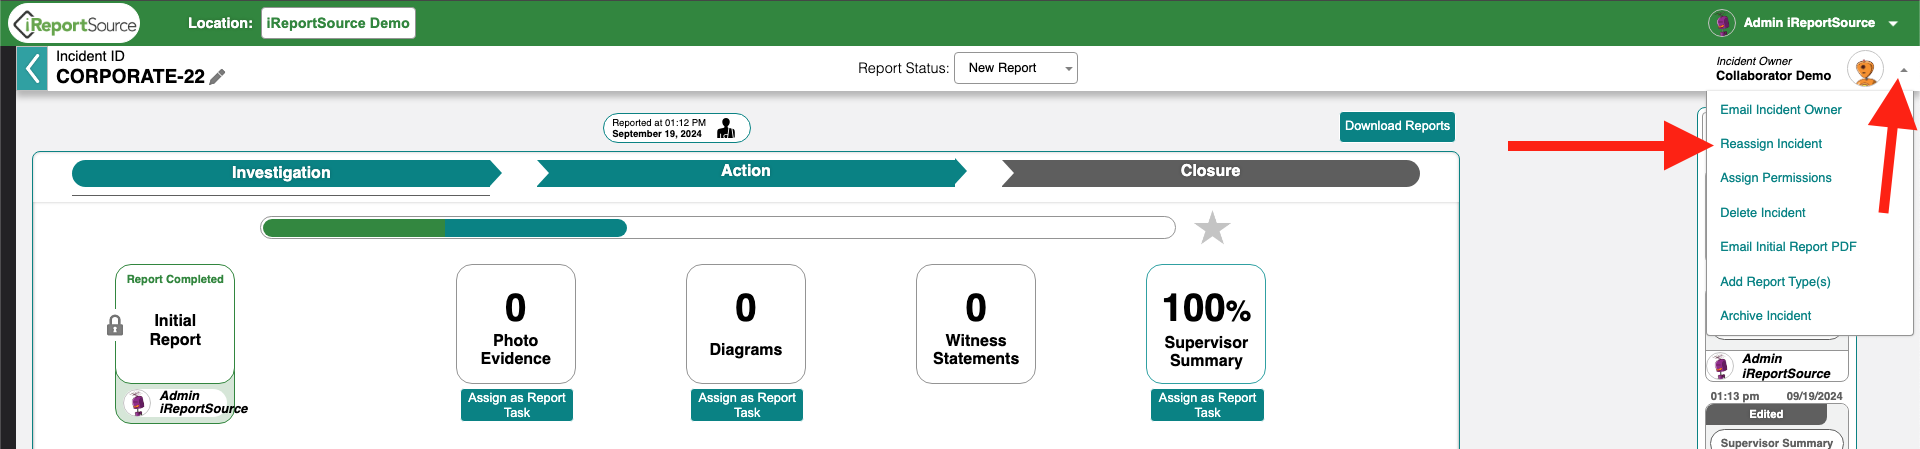Collapse the incident owner menu arrow
The width and height of the screenshot is (1920, 449).
1903,70
